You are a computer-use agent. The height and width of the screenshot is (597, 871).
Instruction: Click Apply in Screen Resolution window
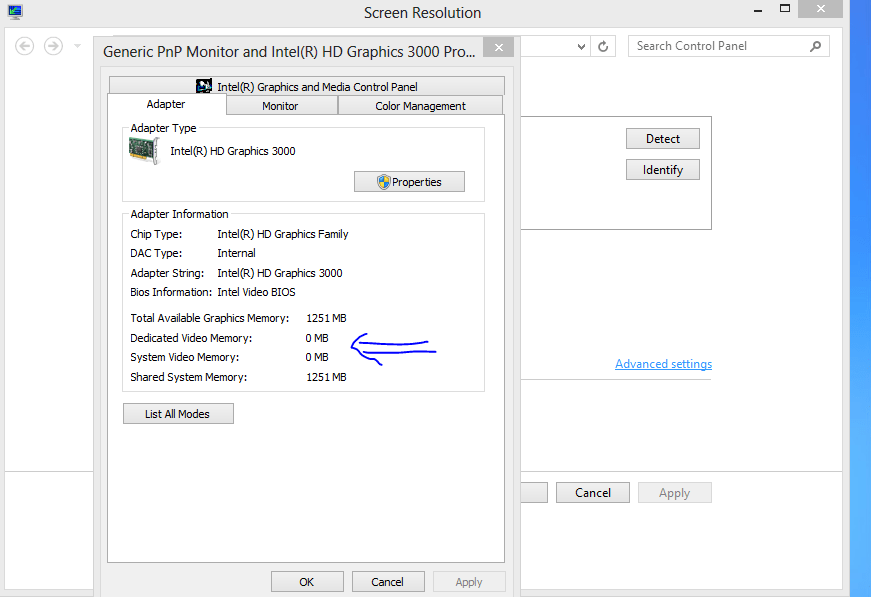[674, 493]
